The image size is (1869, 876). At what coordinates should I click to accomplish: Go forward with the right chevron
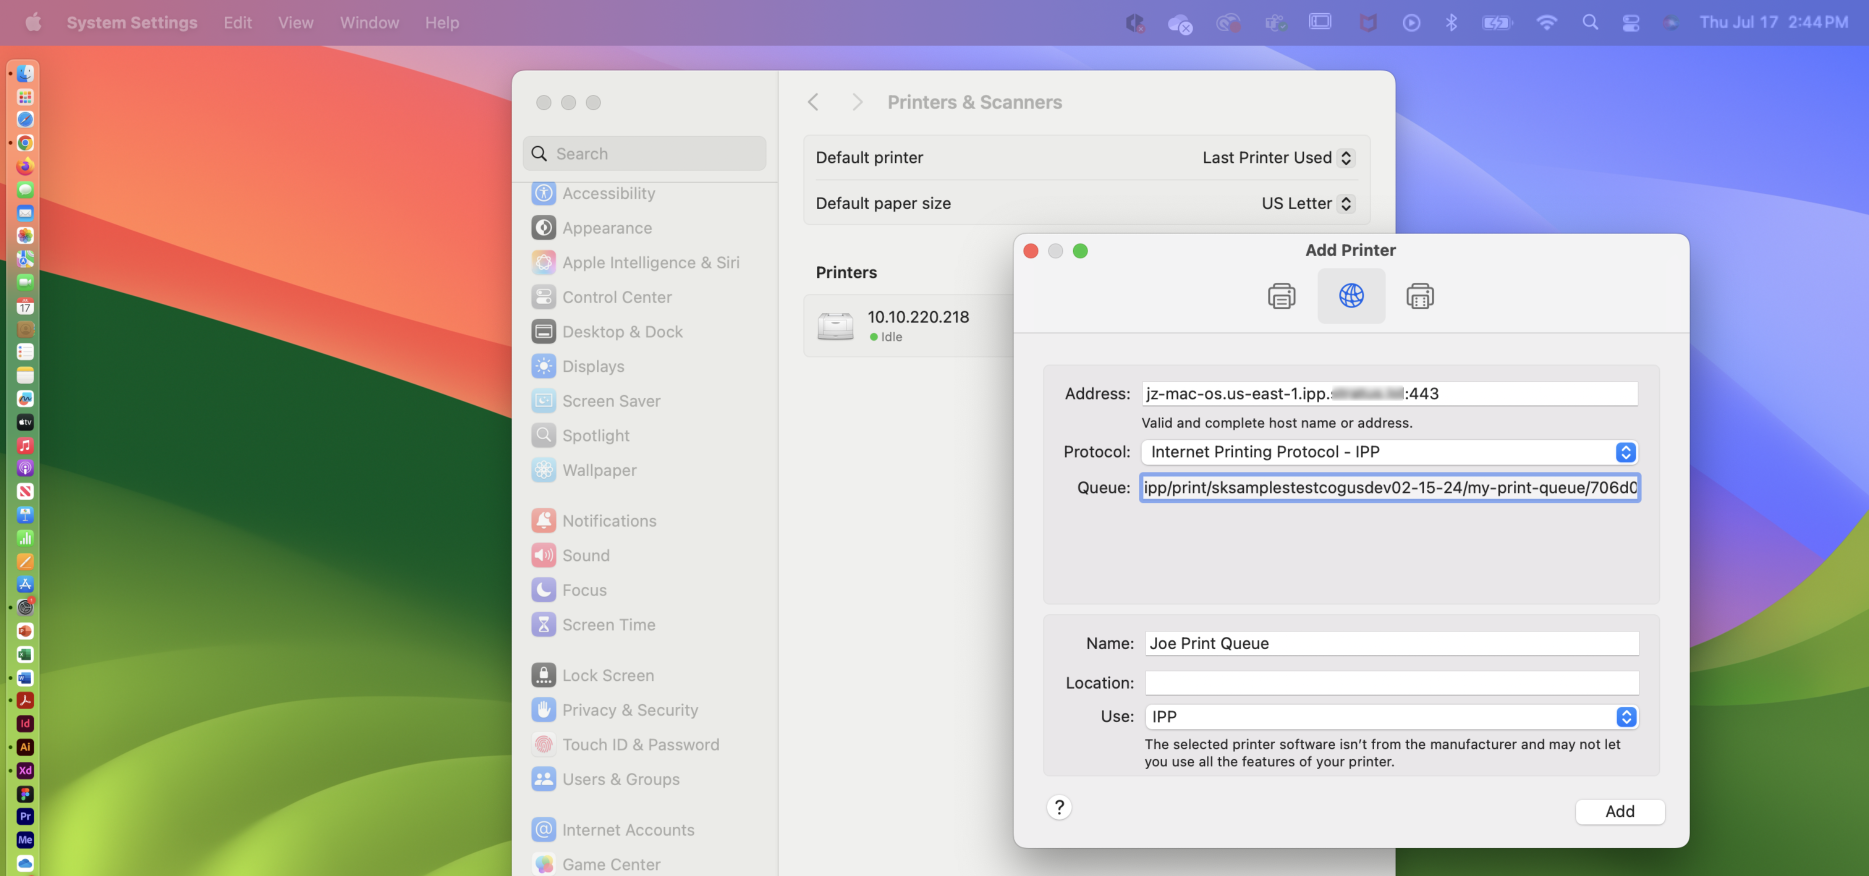(857, 102)
